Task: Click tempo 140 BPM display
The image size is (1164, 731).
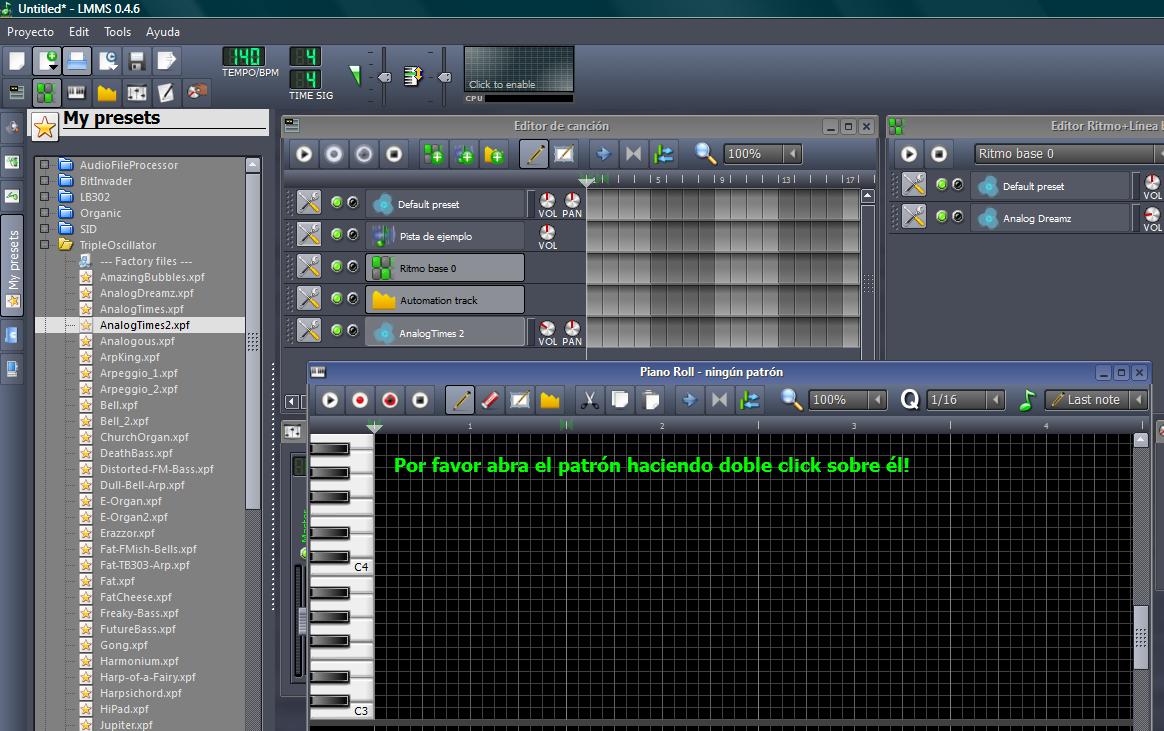Action: (x=243, y=56)
